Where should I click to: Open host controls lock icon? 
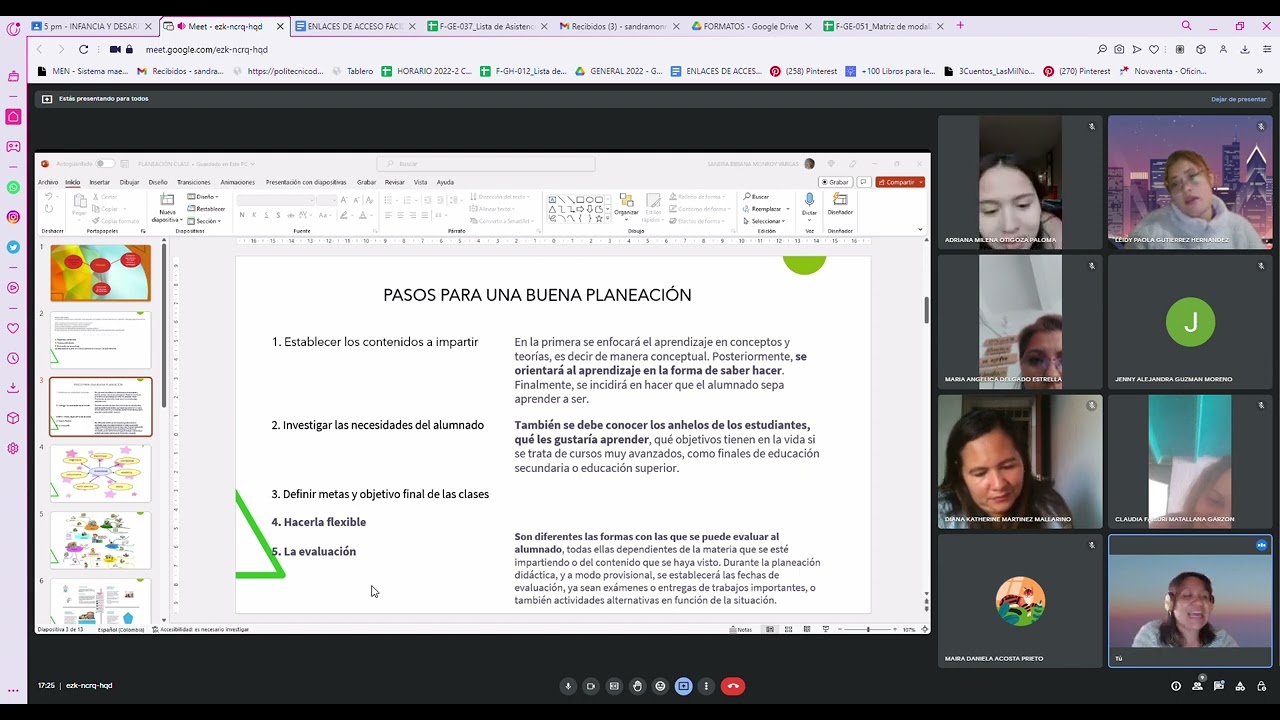(1262, 686)
